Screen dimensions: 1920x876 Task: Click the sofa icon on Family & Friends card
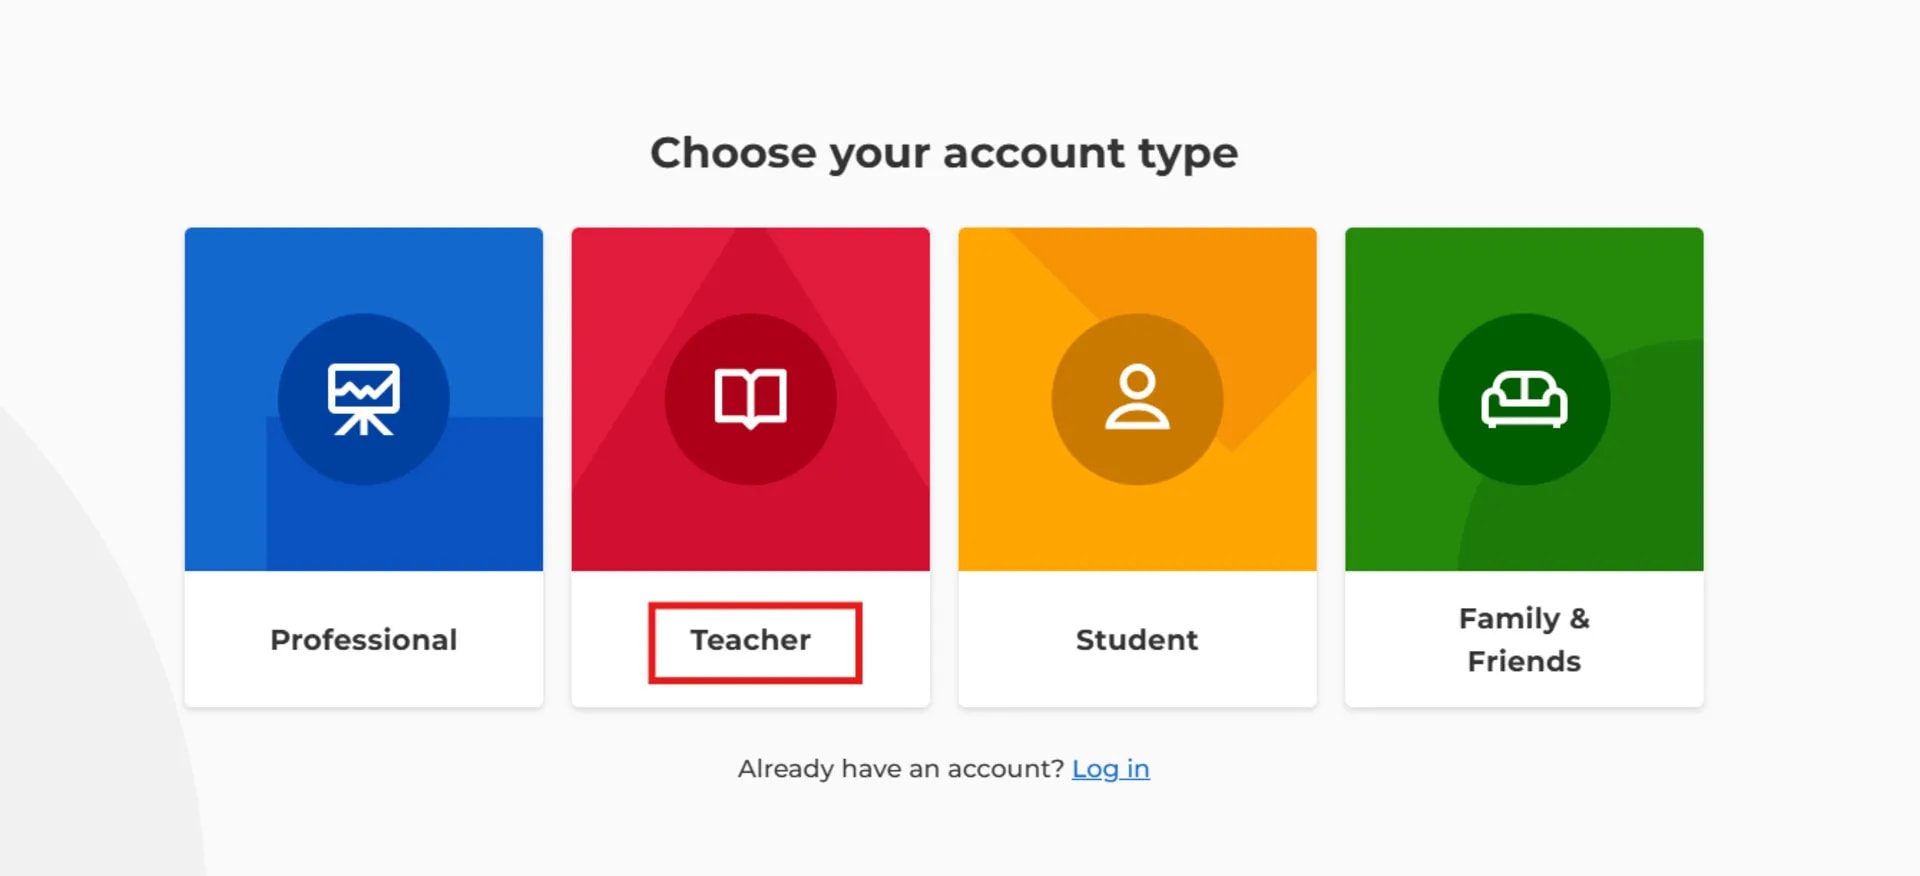[x=1524, y=398]
